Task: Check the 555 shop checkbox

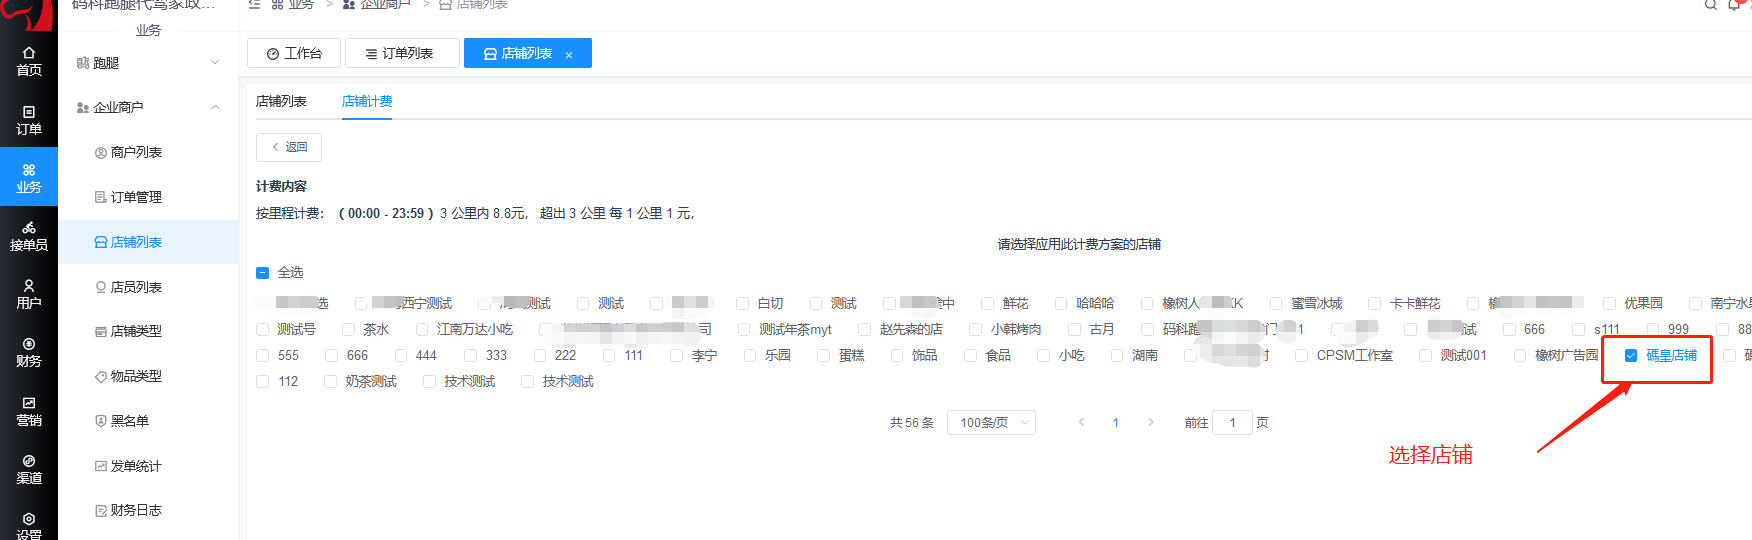Action: tap(263, 355)
